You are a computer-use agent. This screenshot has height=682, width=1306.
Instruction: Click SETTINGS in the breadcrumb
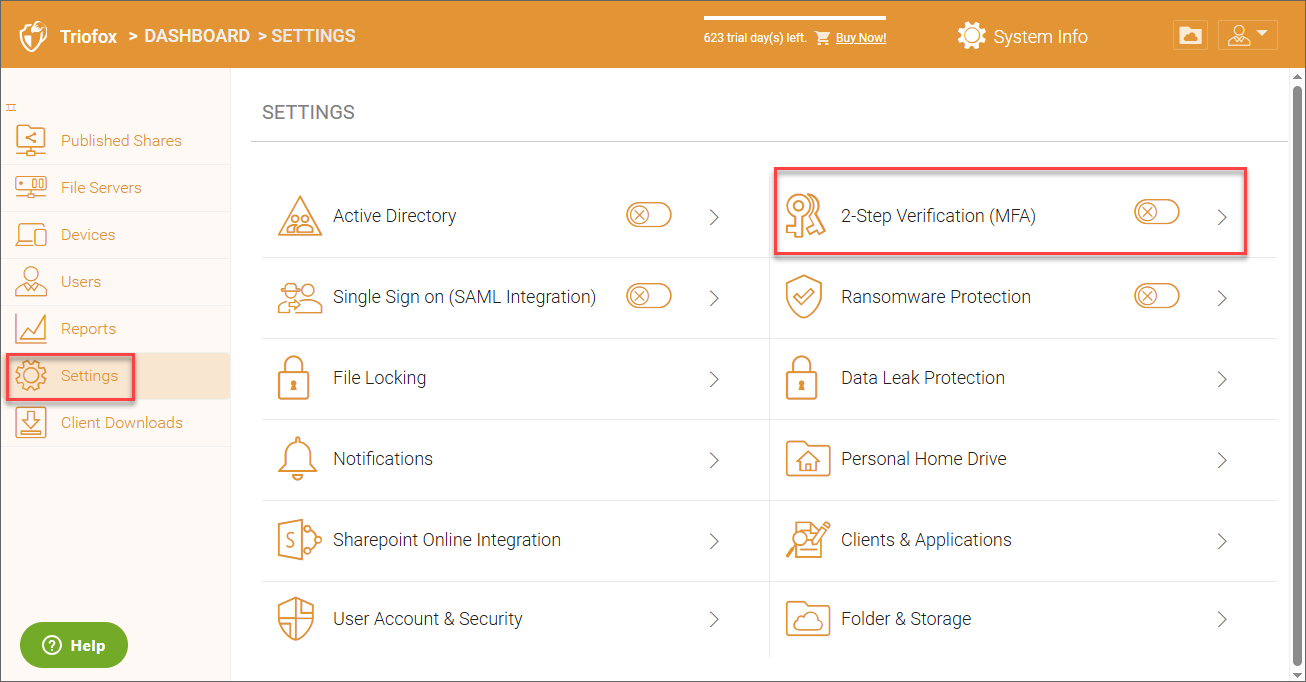click(x=313, y=36)
